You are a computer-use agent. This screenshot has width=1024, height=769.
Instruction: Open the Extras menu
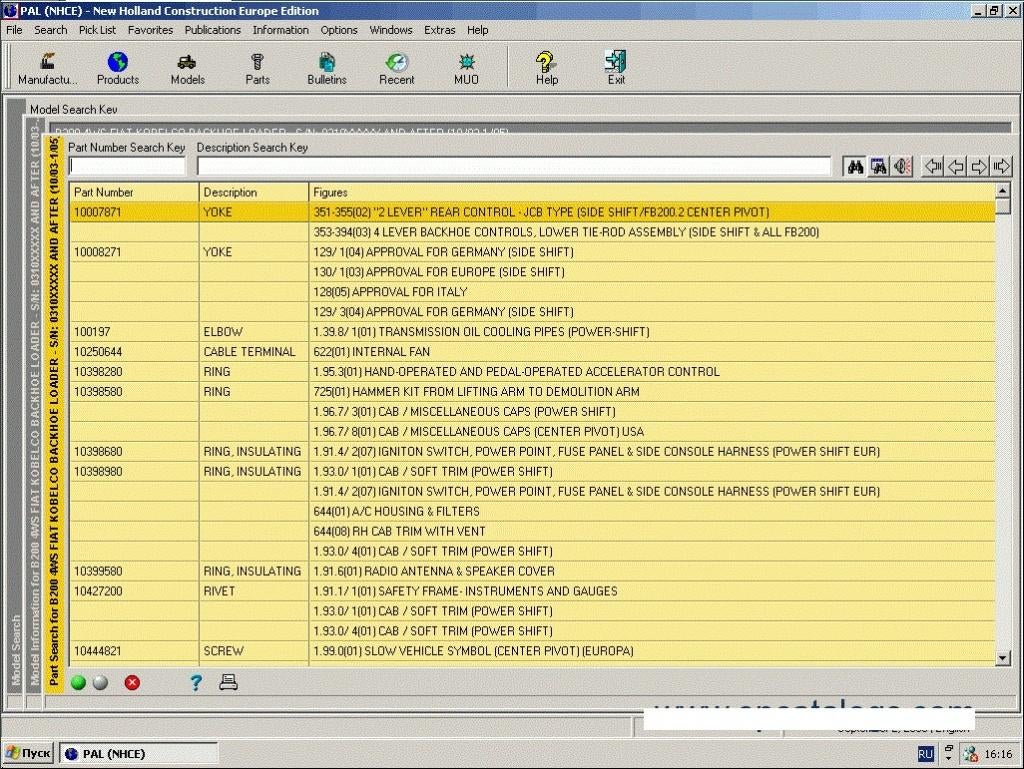(x=440, y=30)
